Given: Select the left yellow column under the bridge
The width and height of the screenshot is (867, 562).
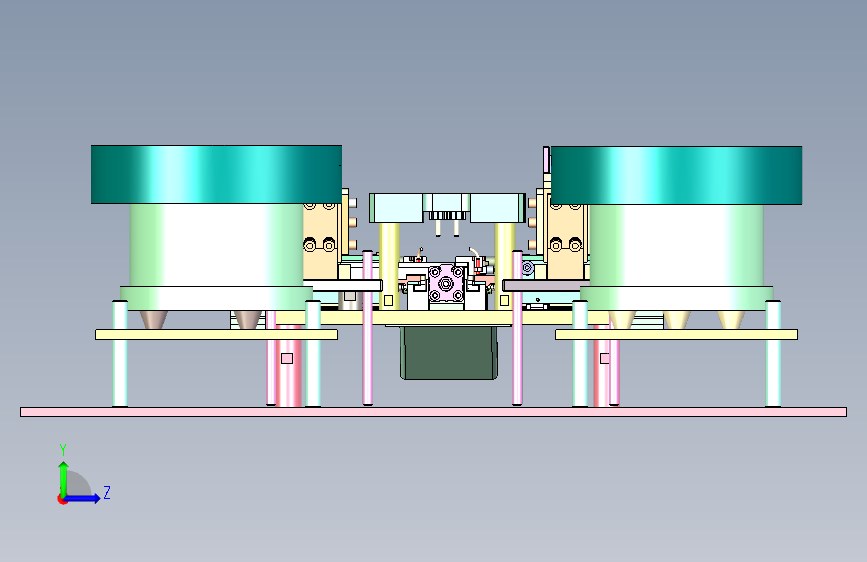Looking at the screenshot, I should (389, 266).
